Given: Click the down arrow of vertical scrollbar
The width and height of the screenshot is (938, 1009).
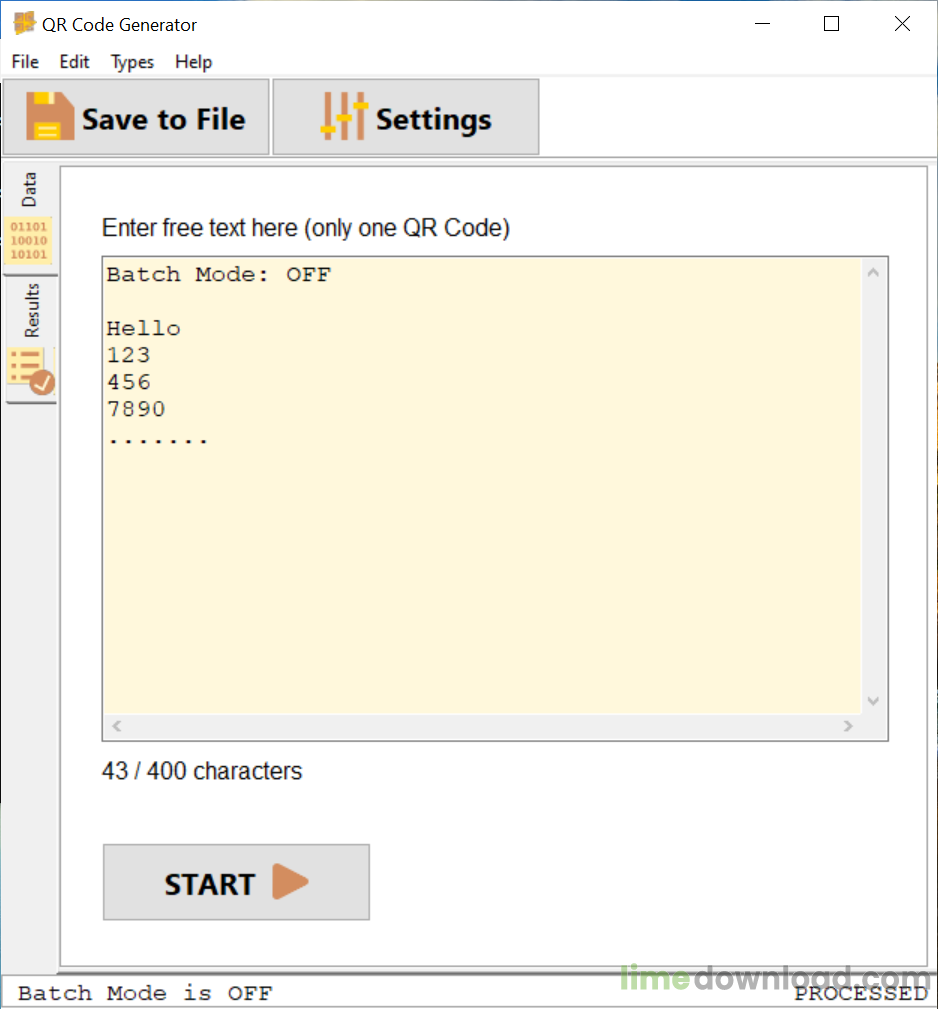Looking at the screenshot, I should click(873, 701).
